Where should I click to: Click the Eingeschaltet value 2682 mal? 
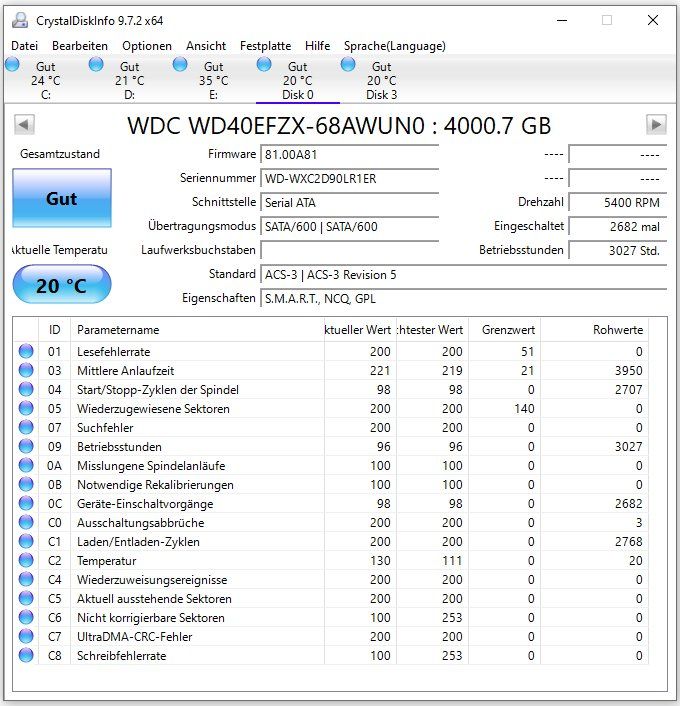[617, 226]
